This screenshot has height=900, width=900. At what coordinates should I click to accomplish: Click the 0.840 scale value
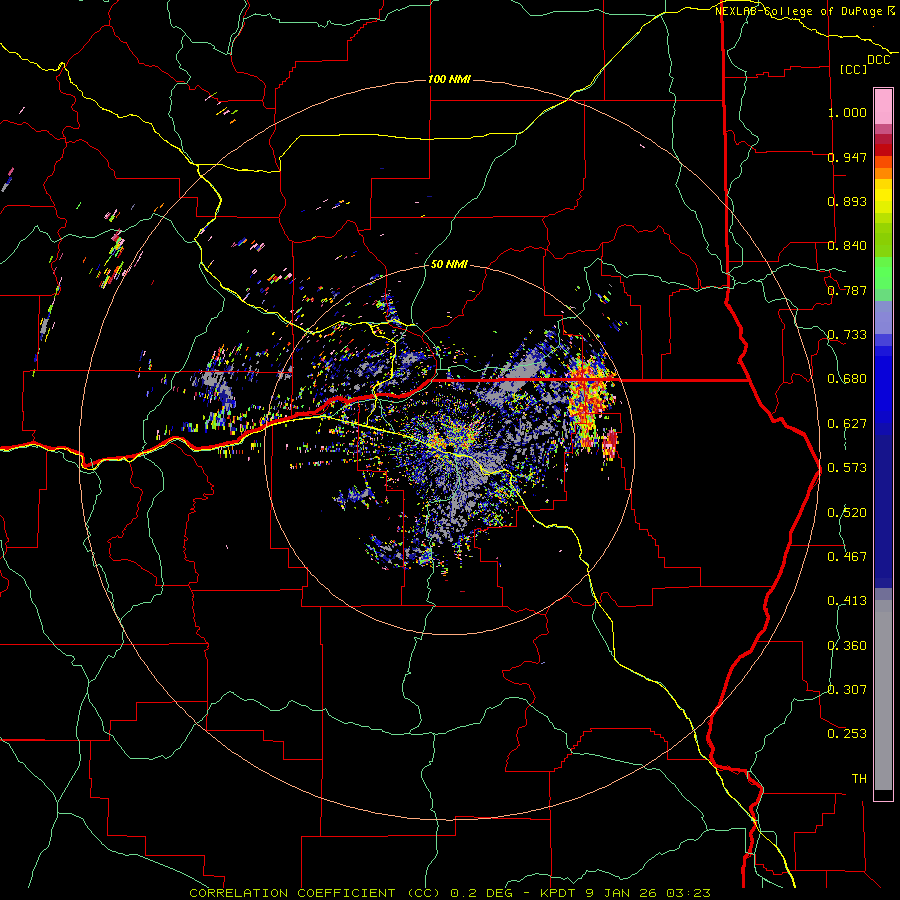tap(847, 246)
